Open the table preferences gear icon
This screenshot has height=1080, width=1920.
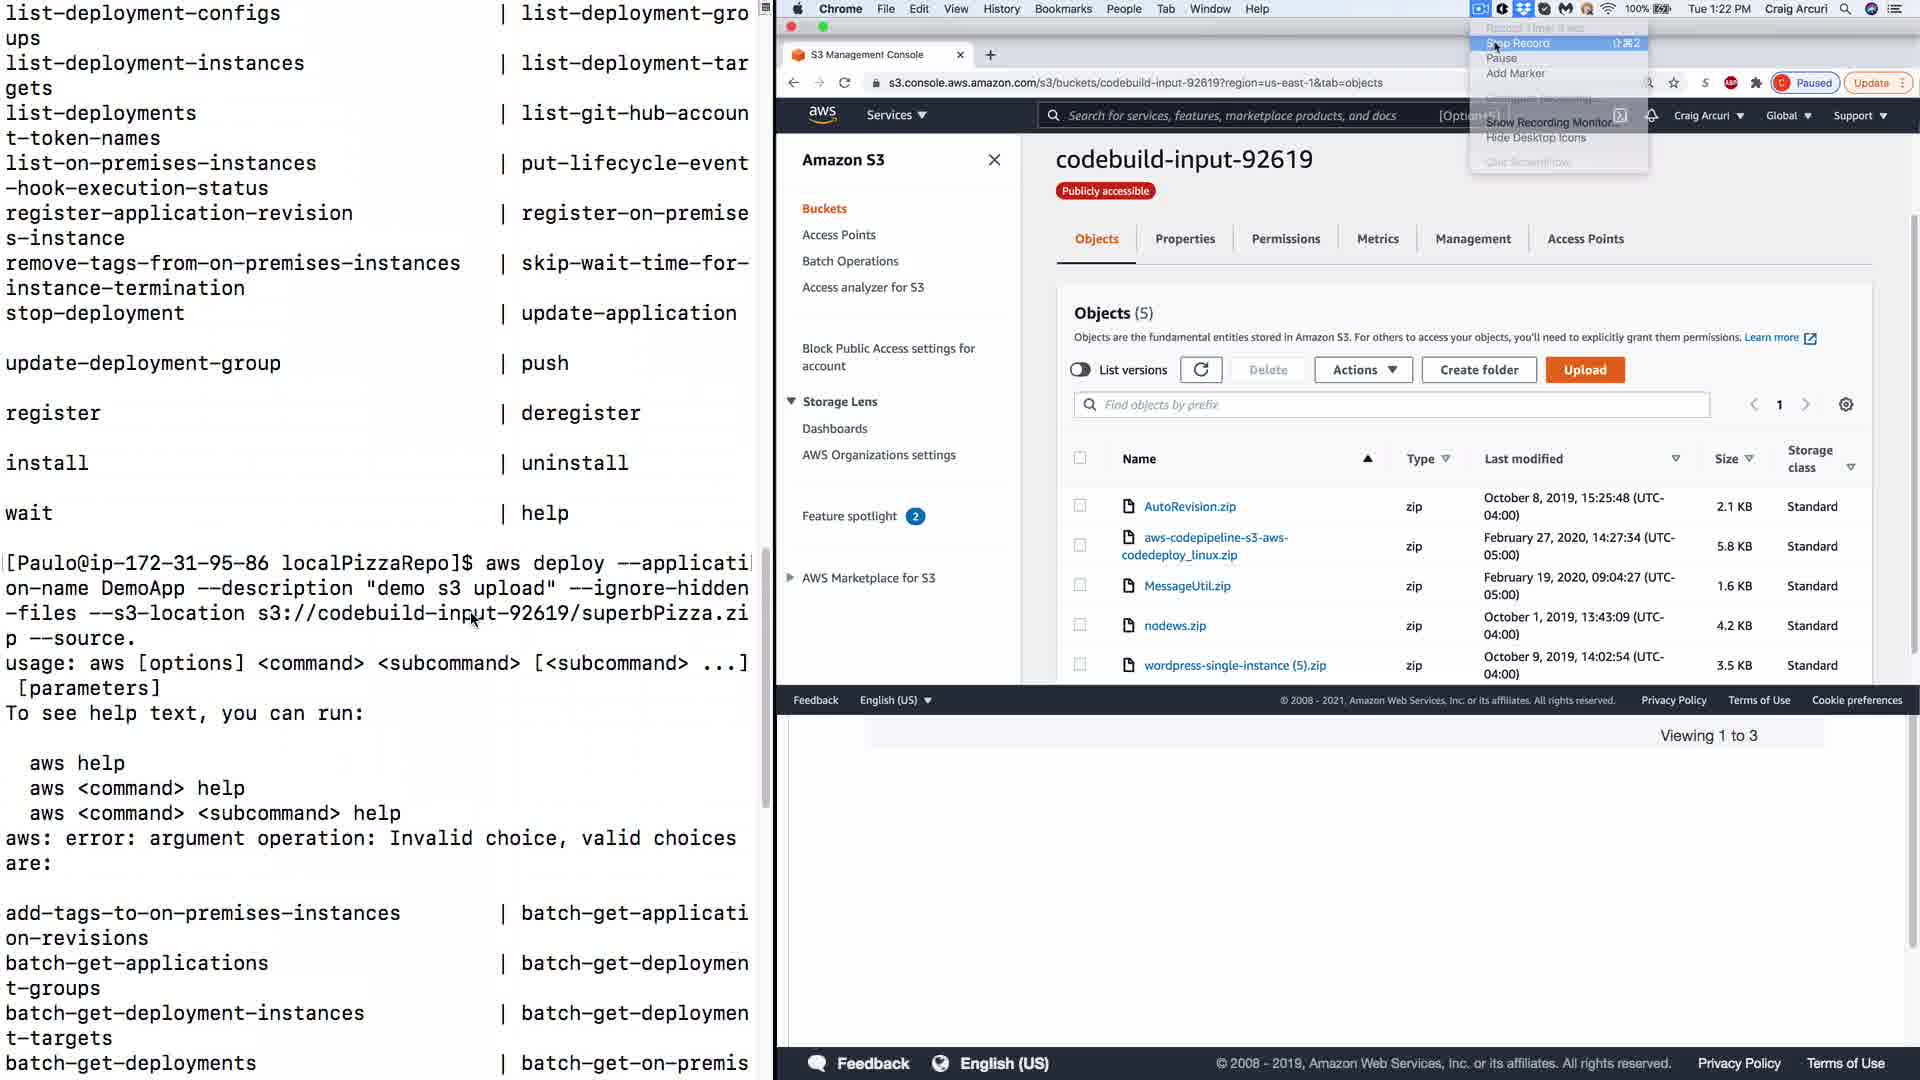pos(1846,405)
